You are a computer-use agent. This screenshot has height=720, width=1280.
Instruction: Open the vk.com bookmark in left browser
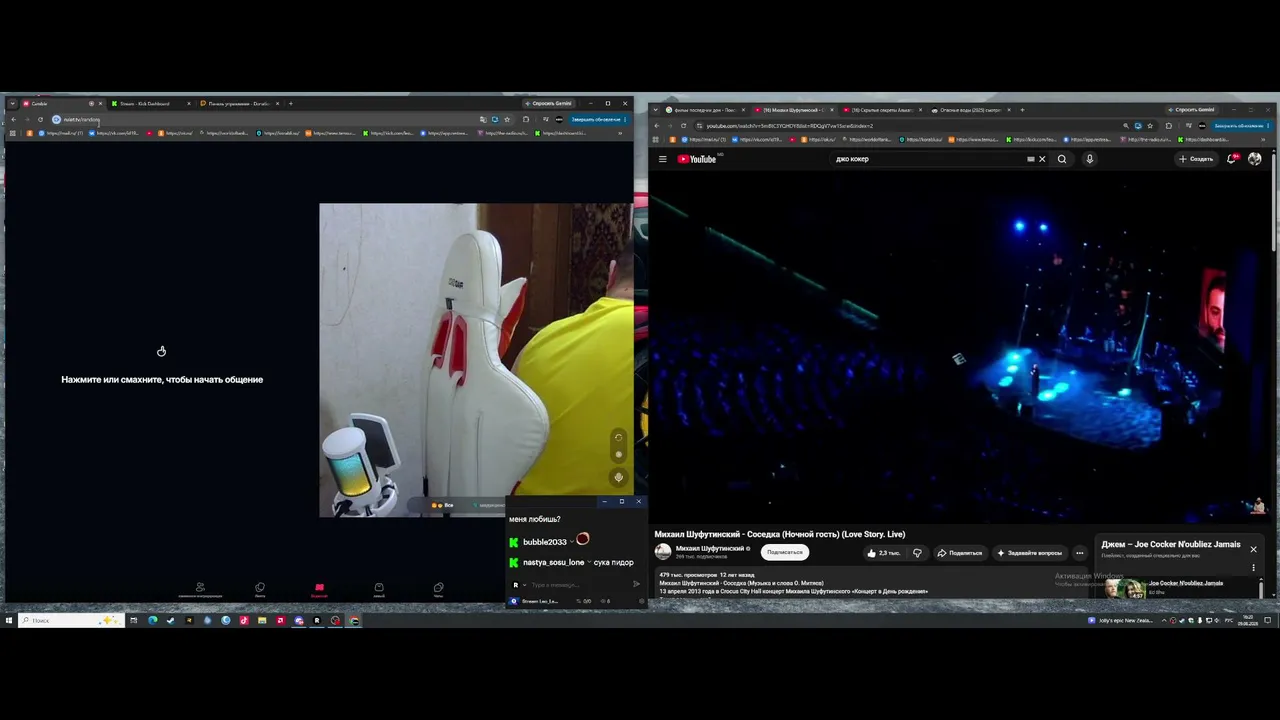click(x=116, y=133)
